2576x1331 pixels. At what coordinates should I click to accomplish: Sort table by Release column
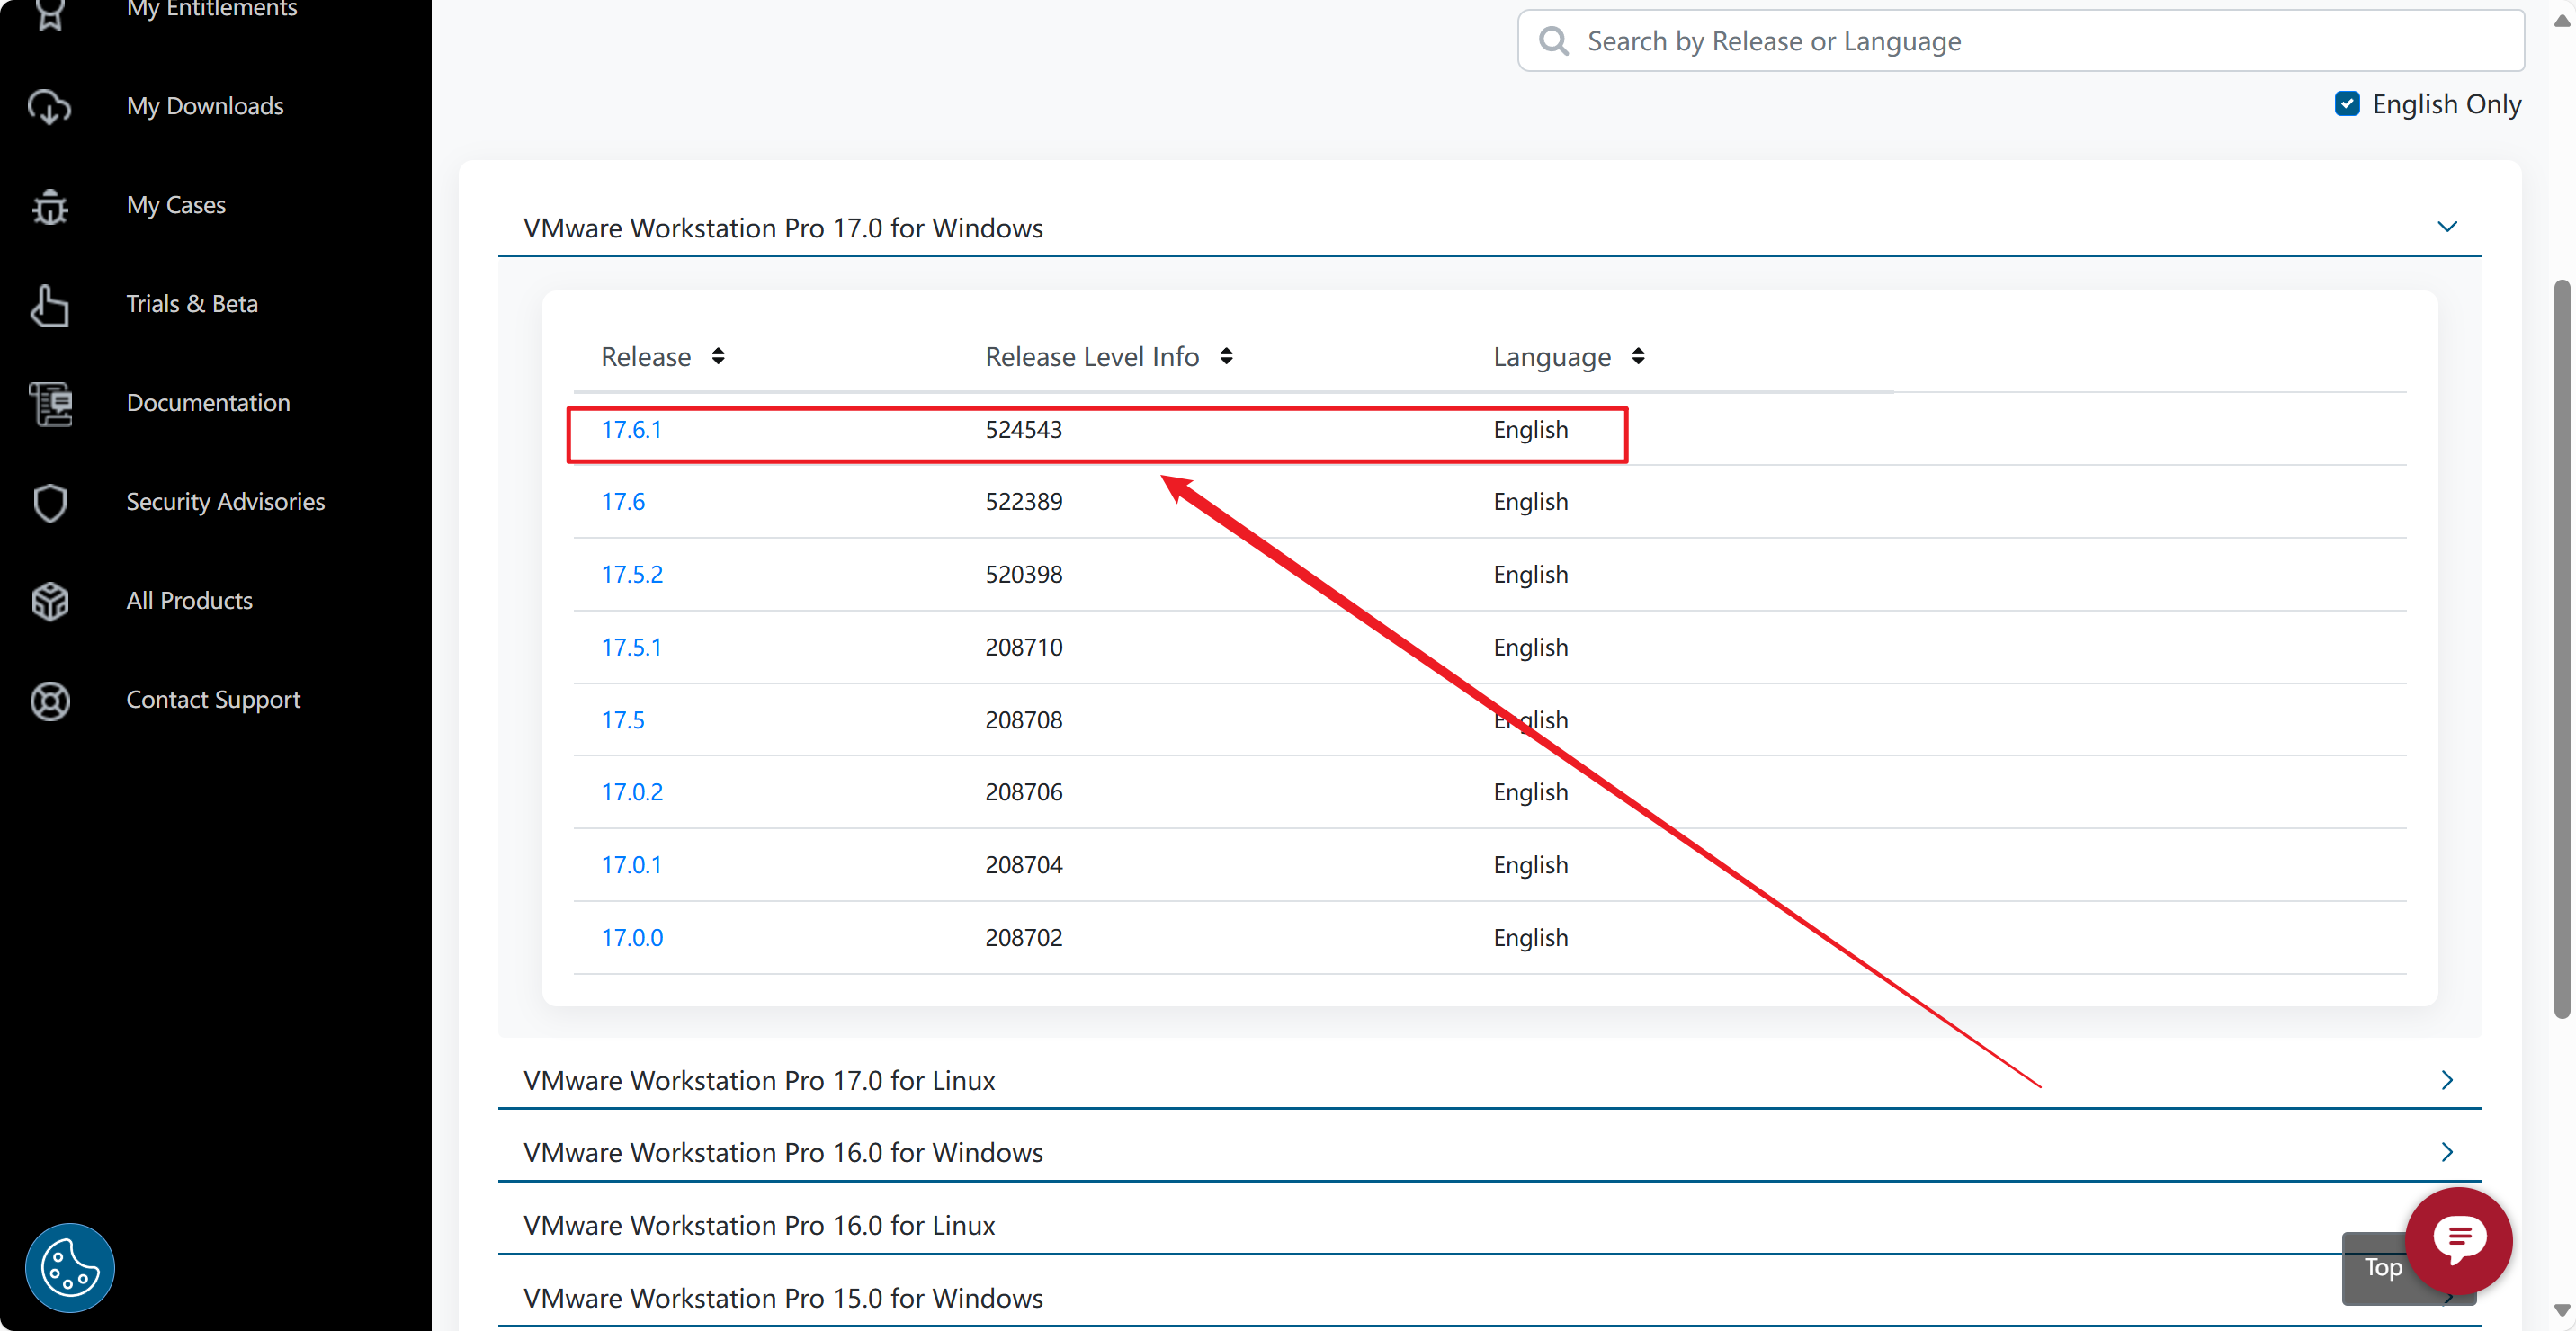pos(717,357)
